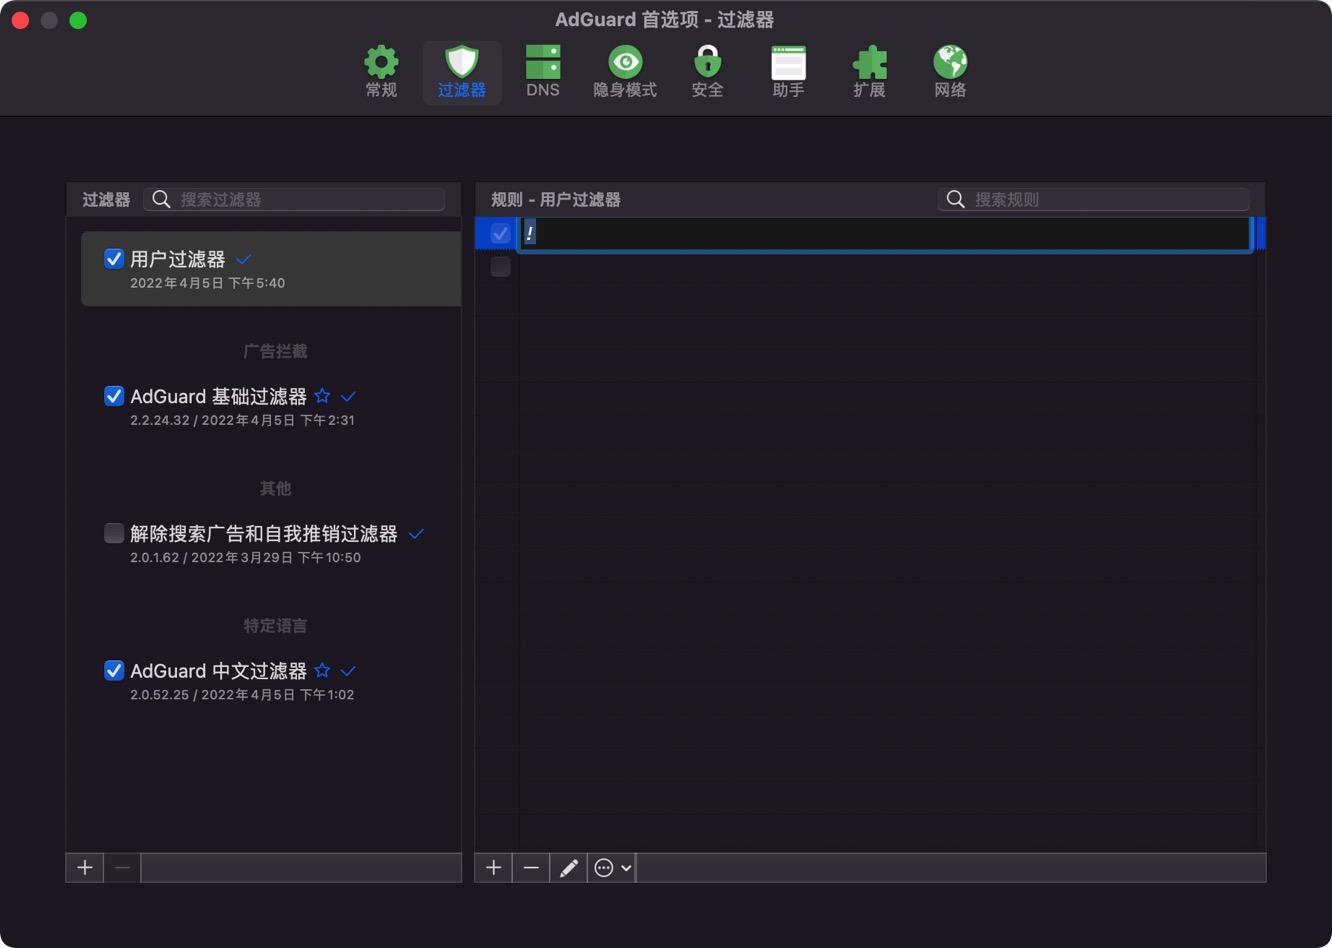The width and height of the screenshot is (1332, 948).
Task: Go to the 安全 security tab
Action: [x=707, y=72]
